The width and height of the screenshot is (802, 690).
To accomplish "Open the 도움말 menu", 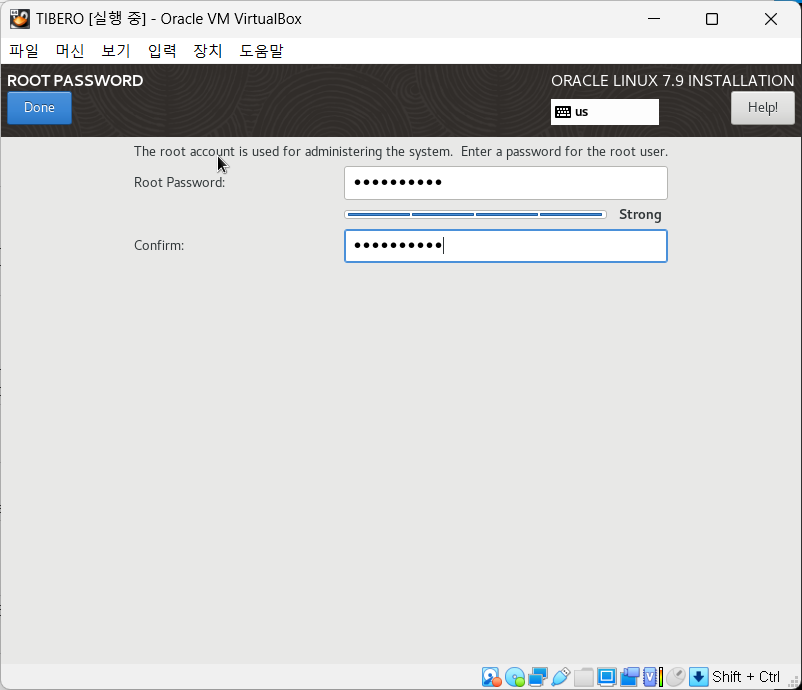I will [x=261, y=51].
